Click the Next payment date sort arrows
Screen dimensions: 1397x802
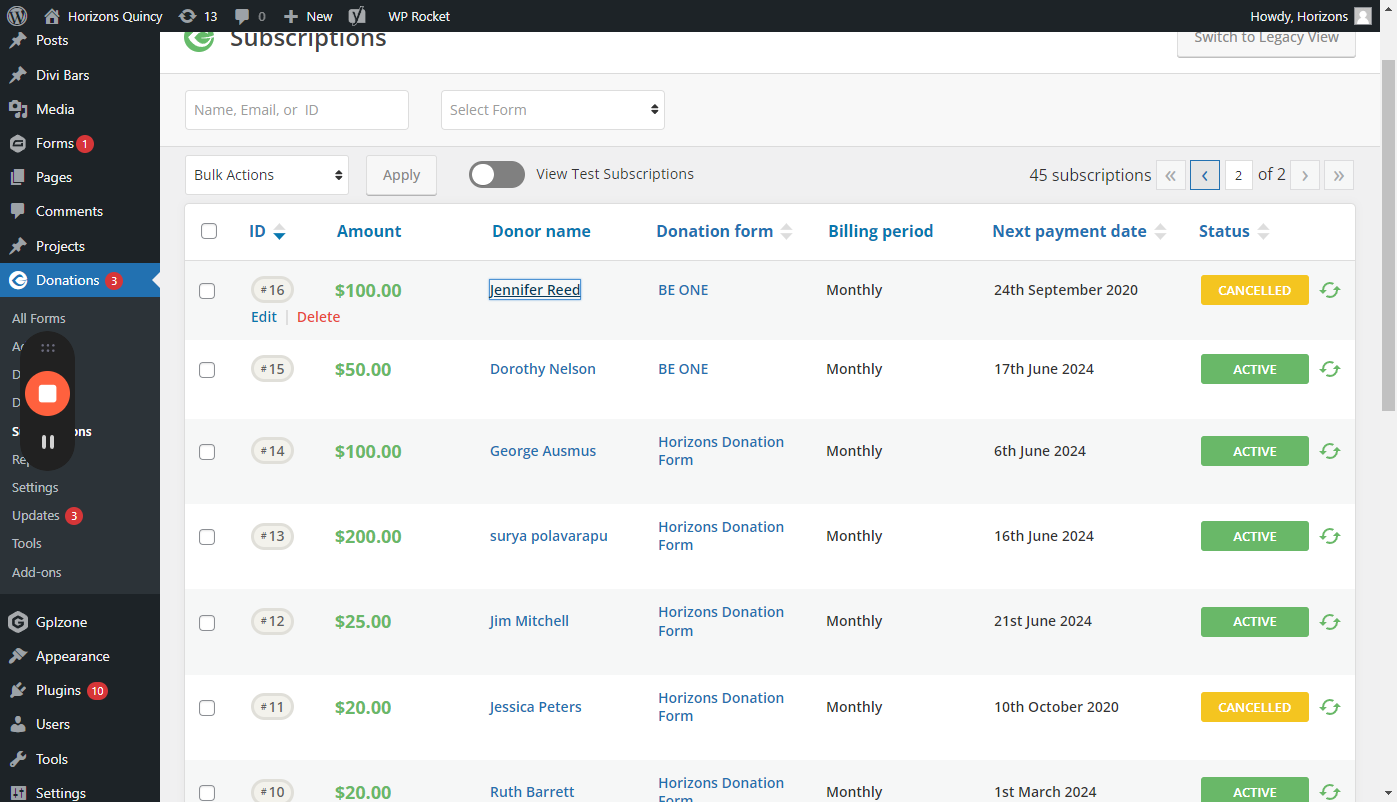[1160, 232]
